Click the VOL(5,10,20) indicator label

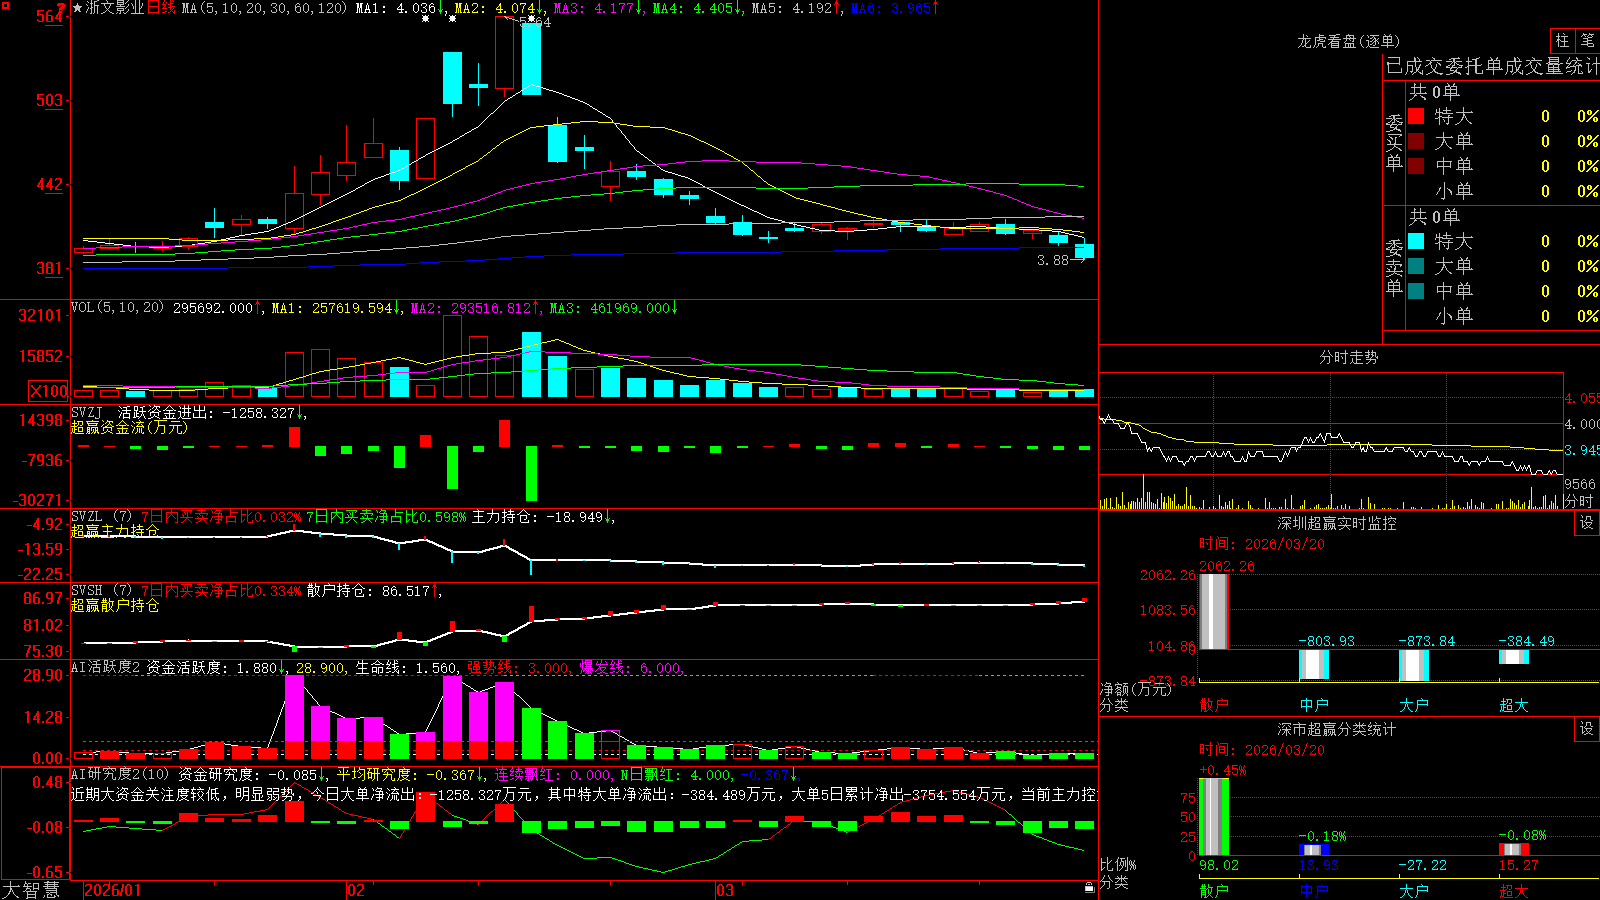(118, 308)
